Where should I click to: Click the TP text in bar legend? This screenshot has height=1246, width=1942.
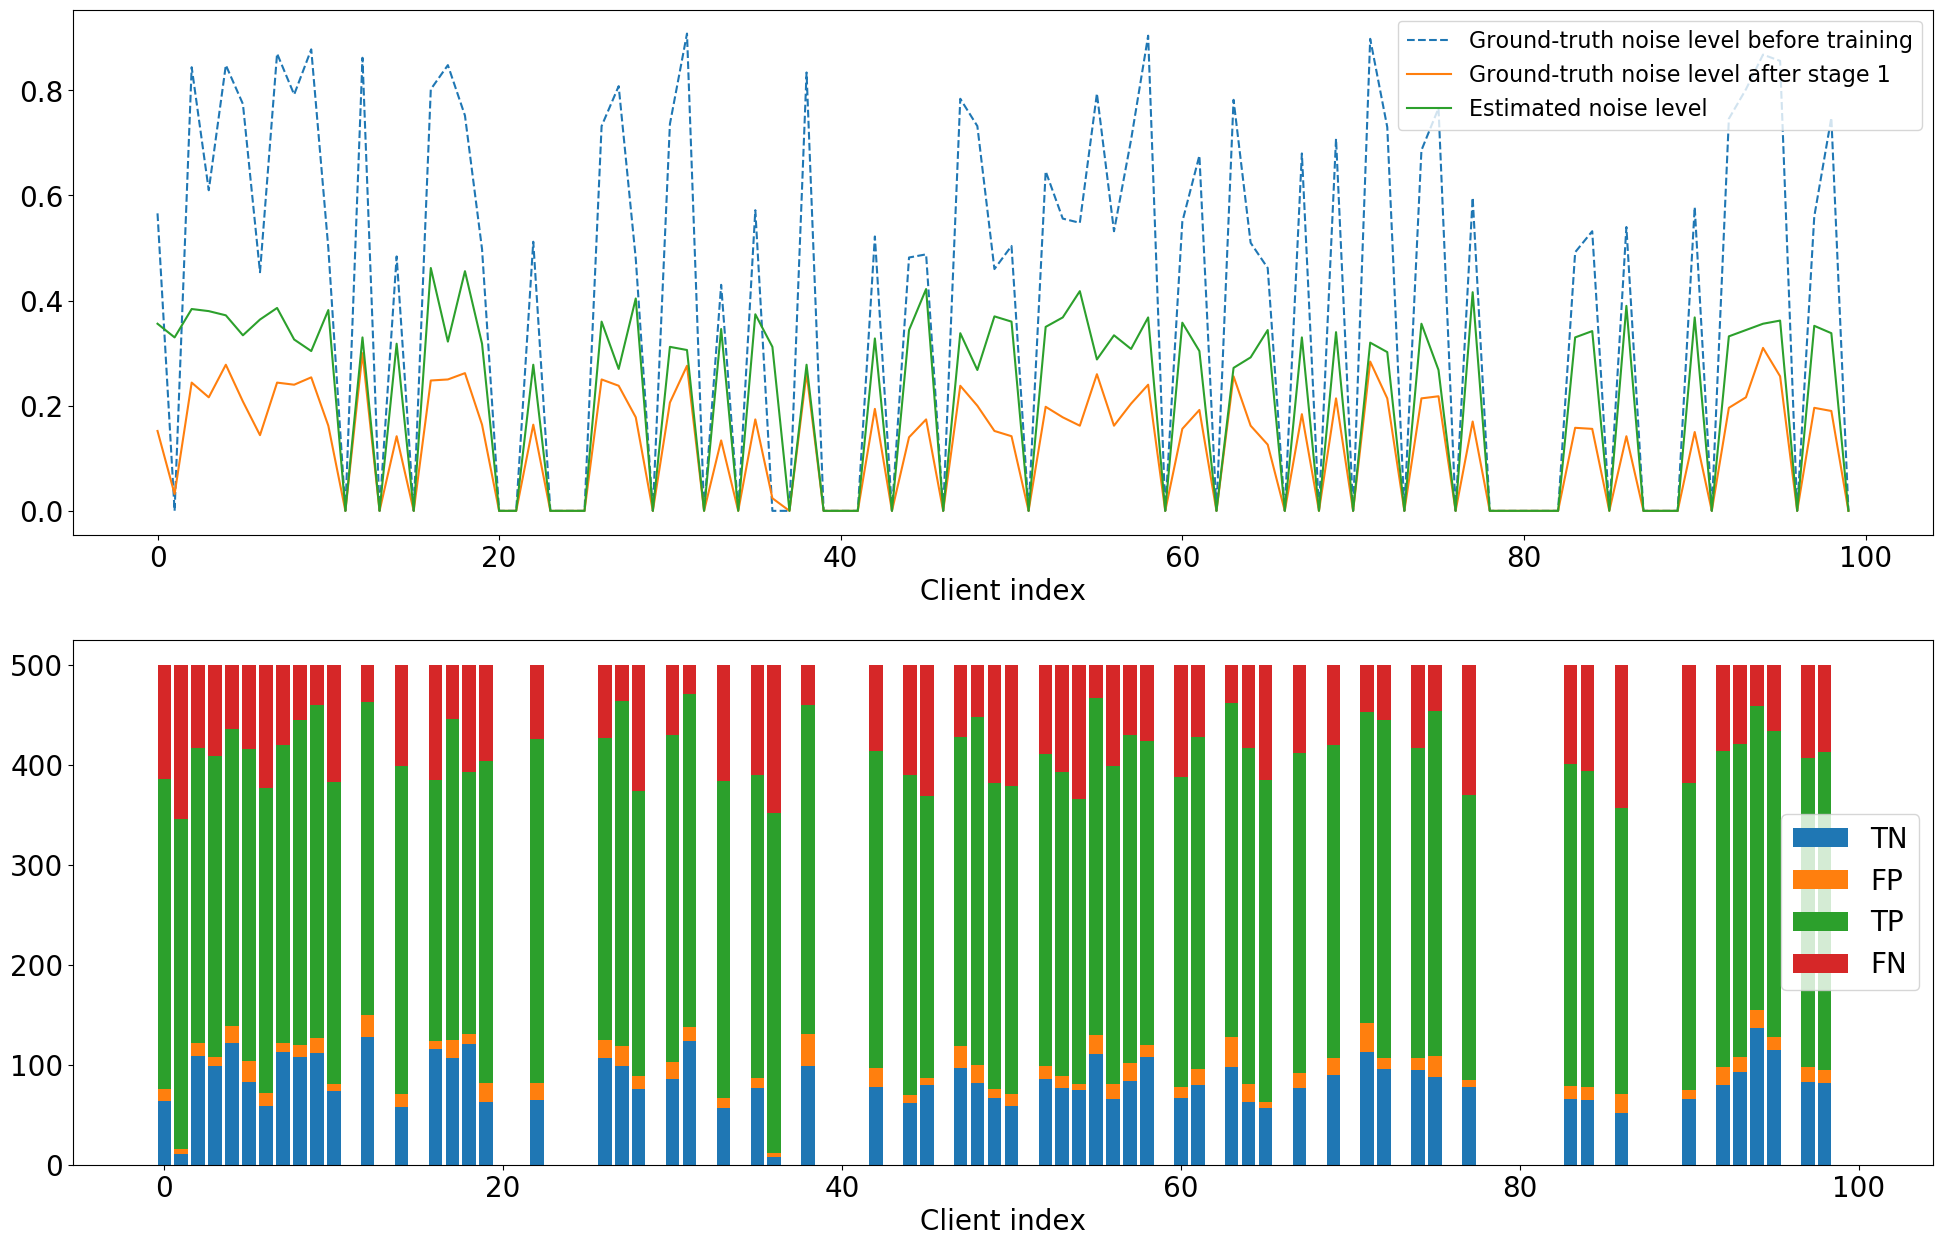[x=1887, y=921]
